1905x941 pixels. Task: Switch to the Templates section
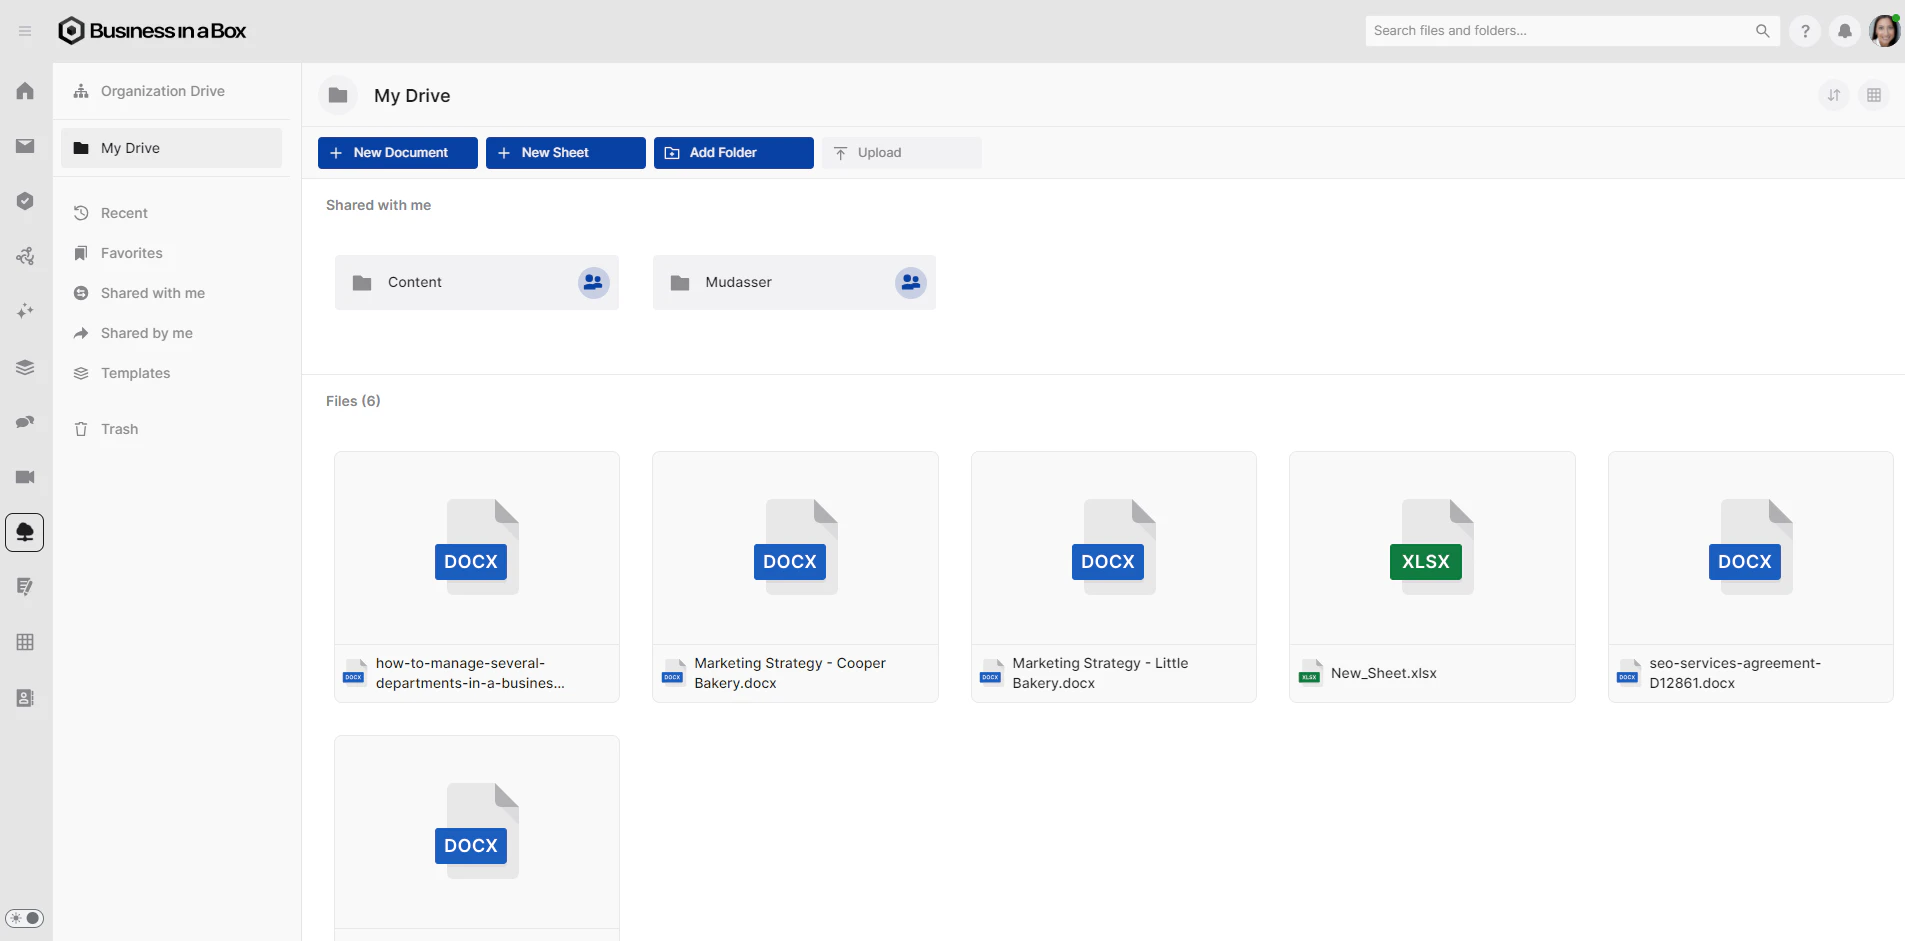tap(135, 373)
